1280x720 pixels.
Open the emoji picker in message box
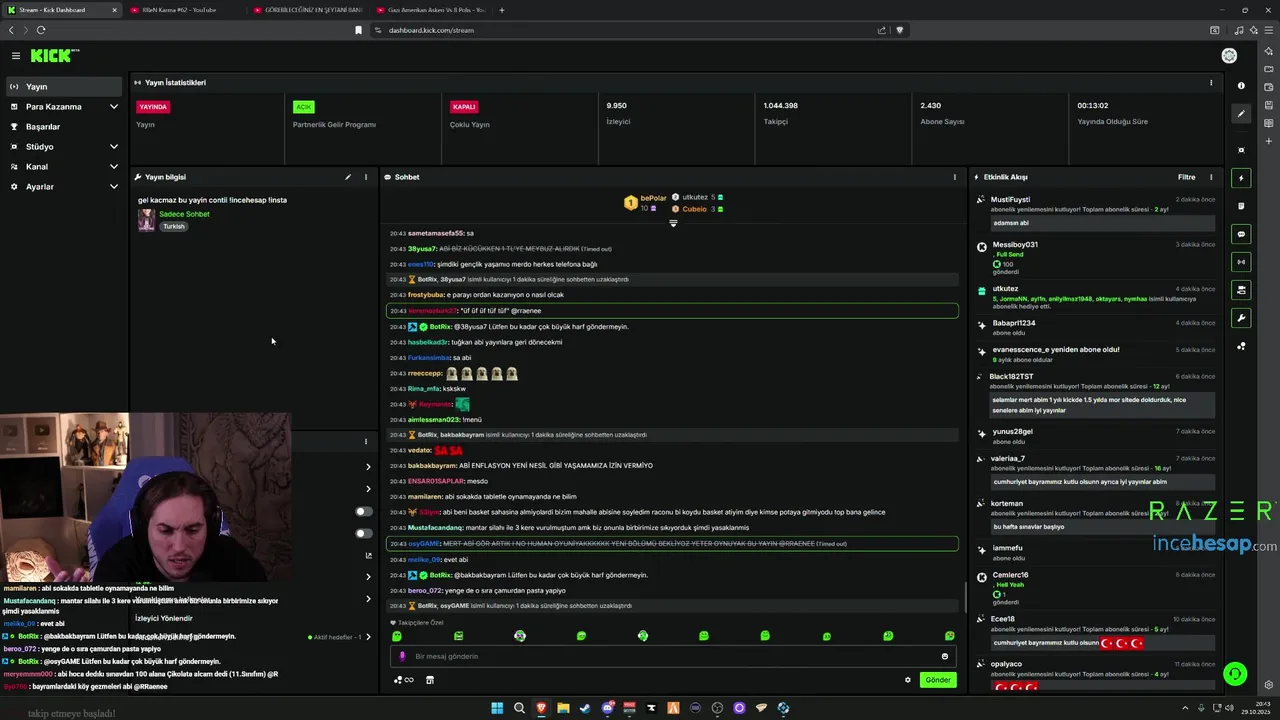(x=944, y=657)
